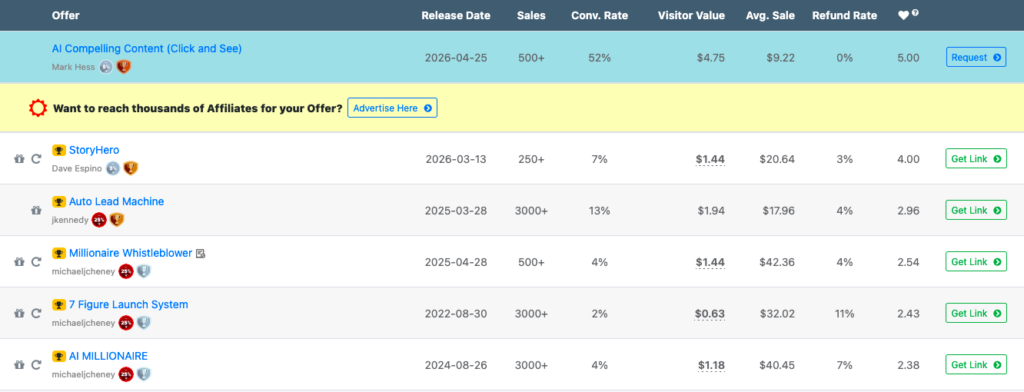Click the 52% conversion rate cell
The width and height of the screenshot is (1024, 392).
600,57
